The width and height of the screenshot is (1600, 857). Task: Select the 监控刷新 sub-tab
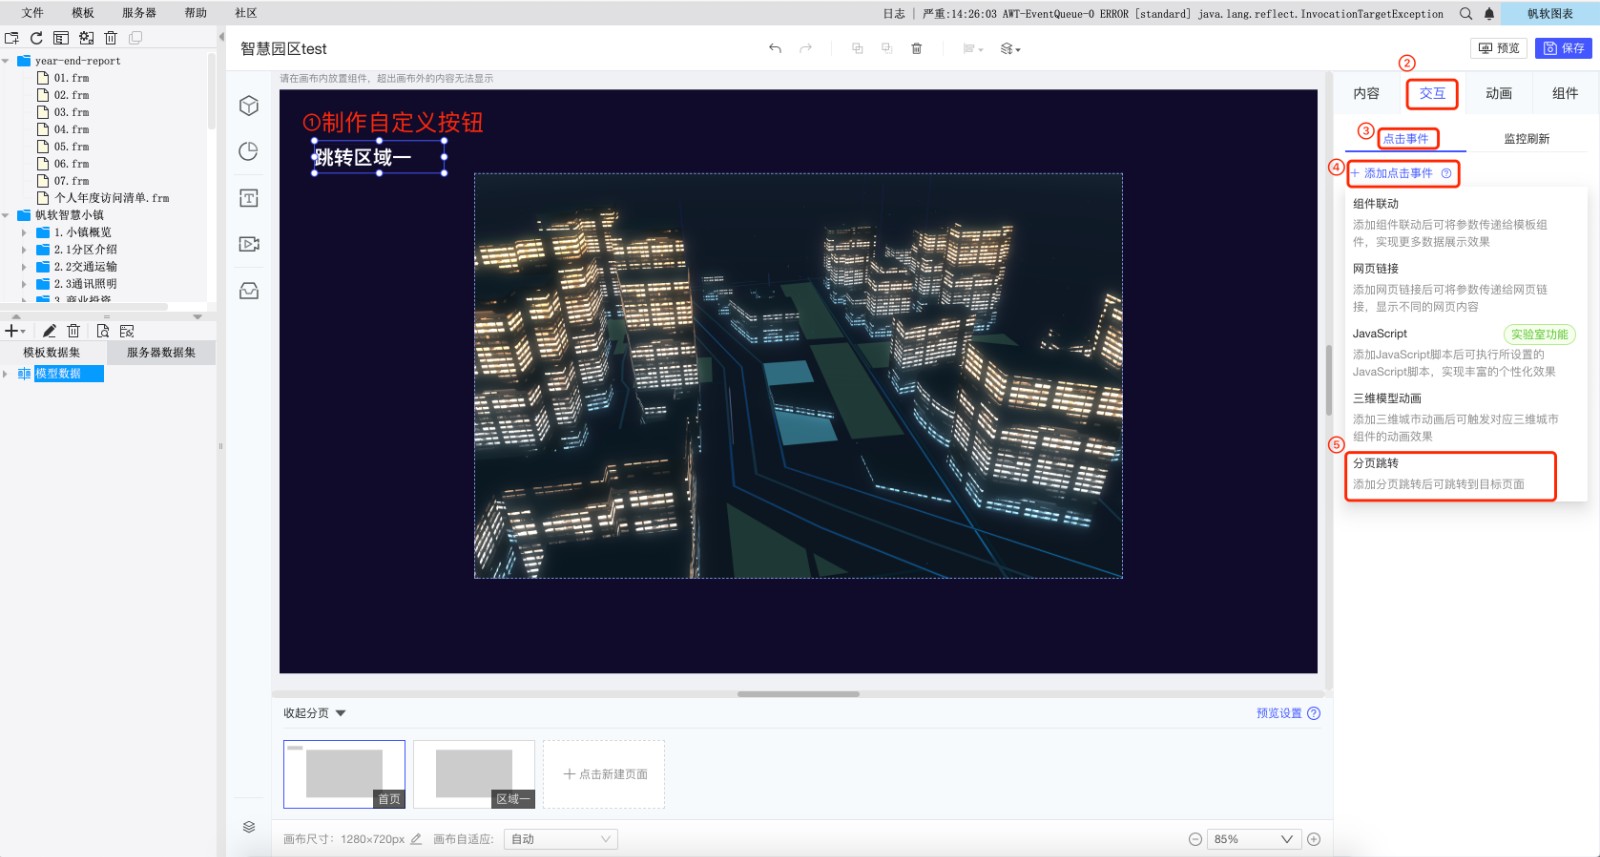(x=1527, y=139)
